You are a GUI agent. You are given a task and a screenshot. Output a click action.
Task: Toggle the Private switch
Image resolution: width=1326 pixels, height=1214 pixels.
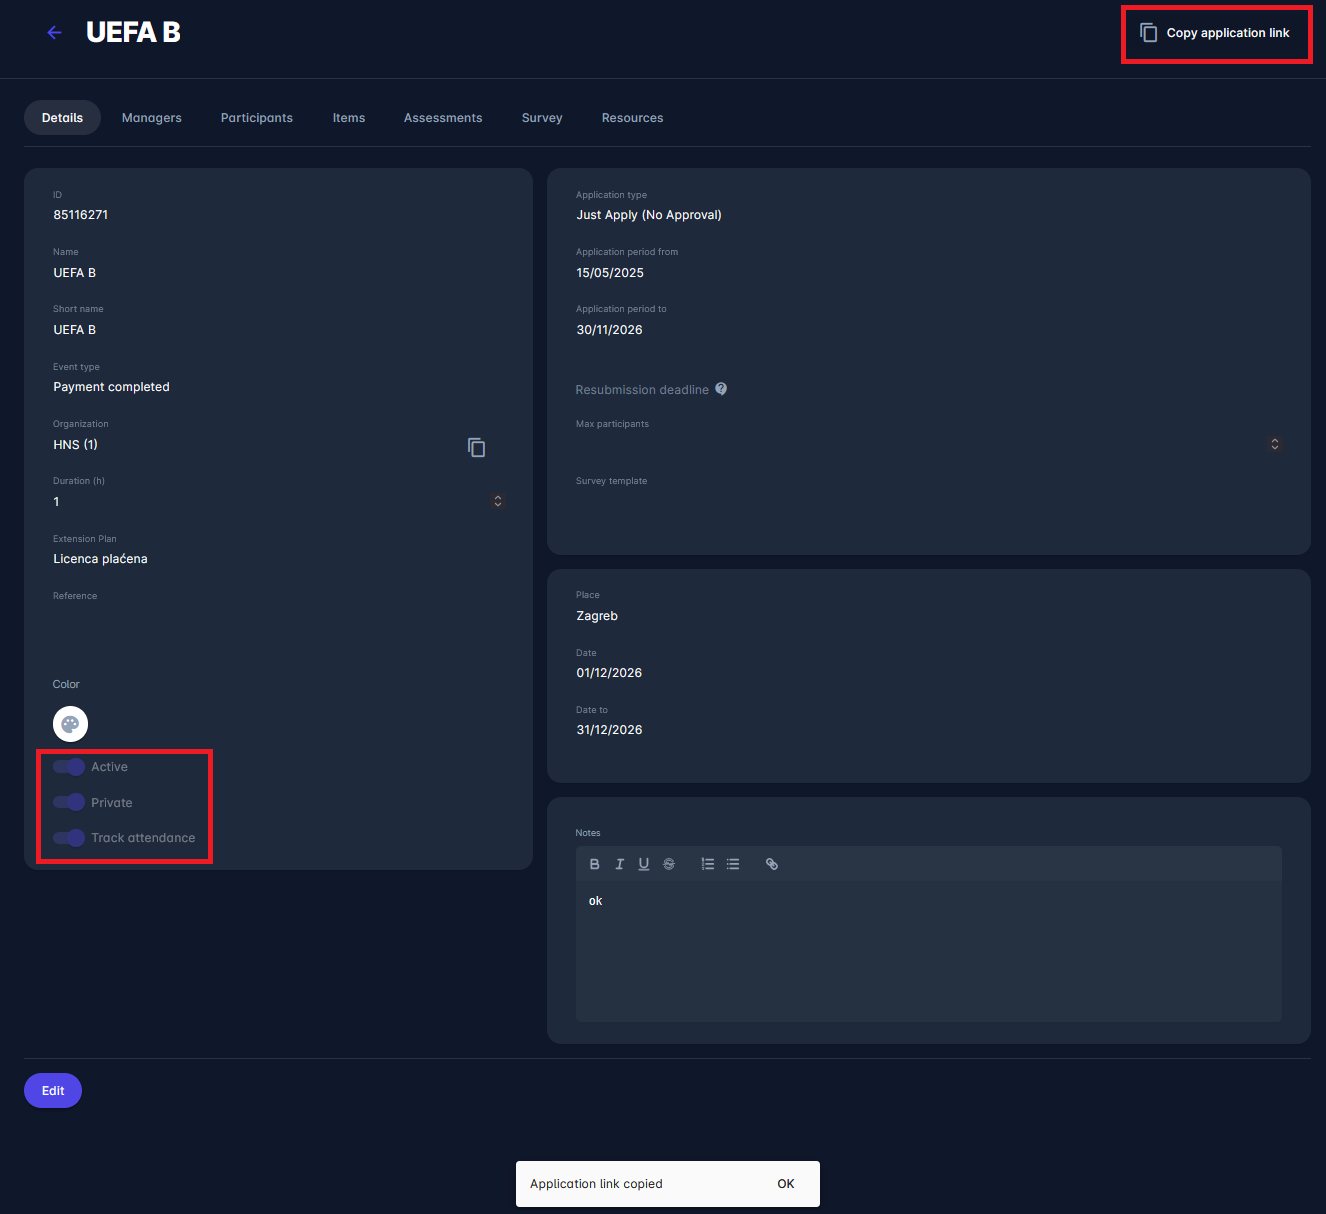click(69, 802)
